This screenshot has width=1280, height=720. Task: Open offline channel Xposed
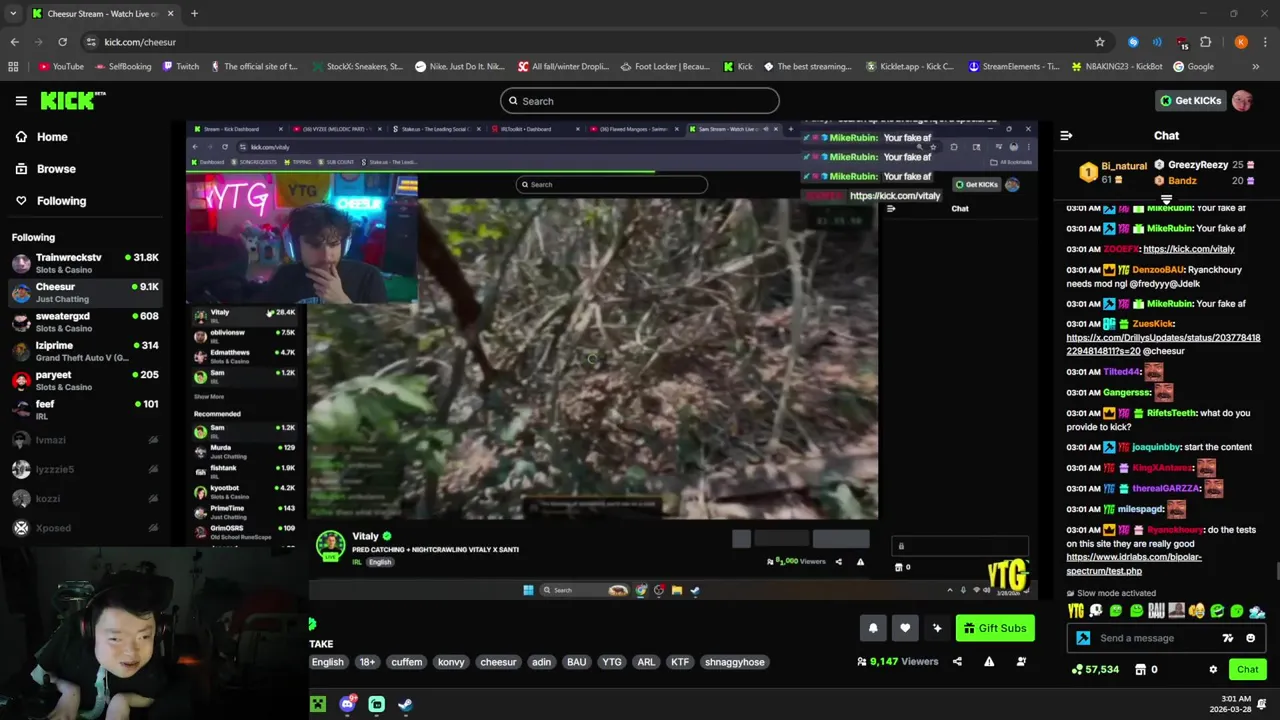click(85, 528)
